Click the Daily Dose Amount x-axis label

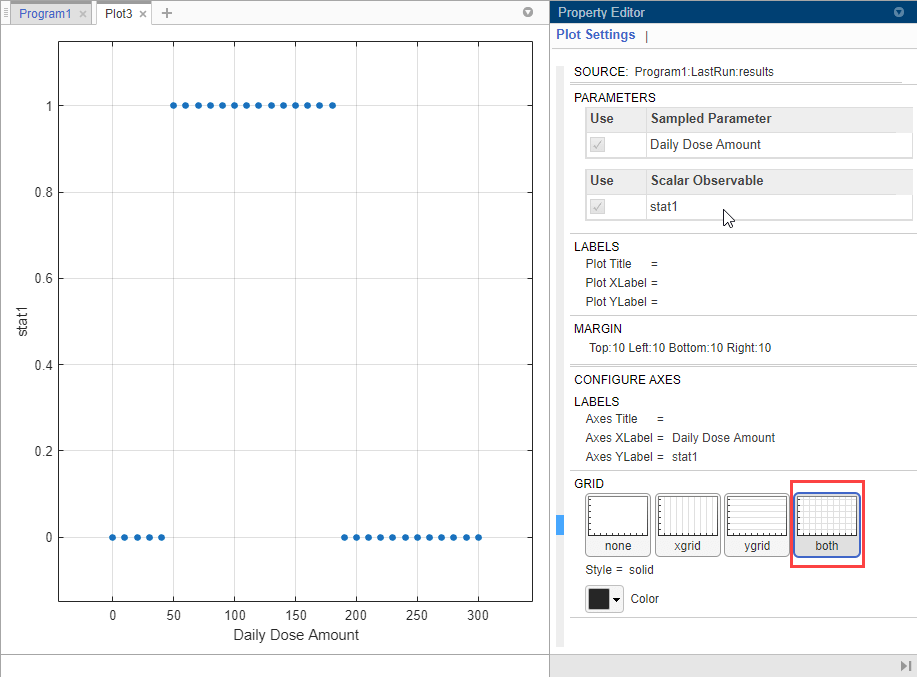(296, 635)
